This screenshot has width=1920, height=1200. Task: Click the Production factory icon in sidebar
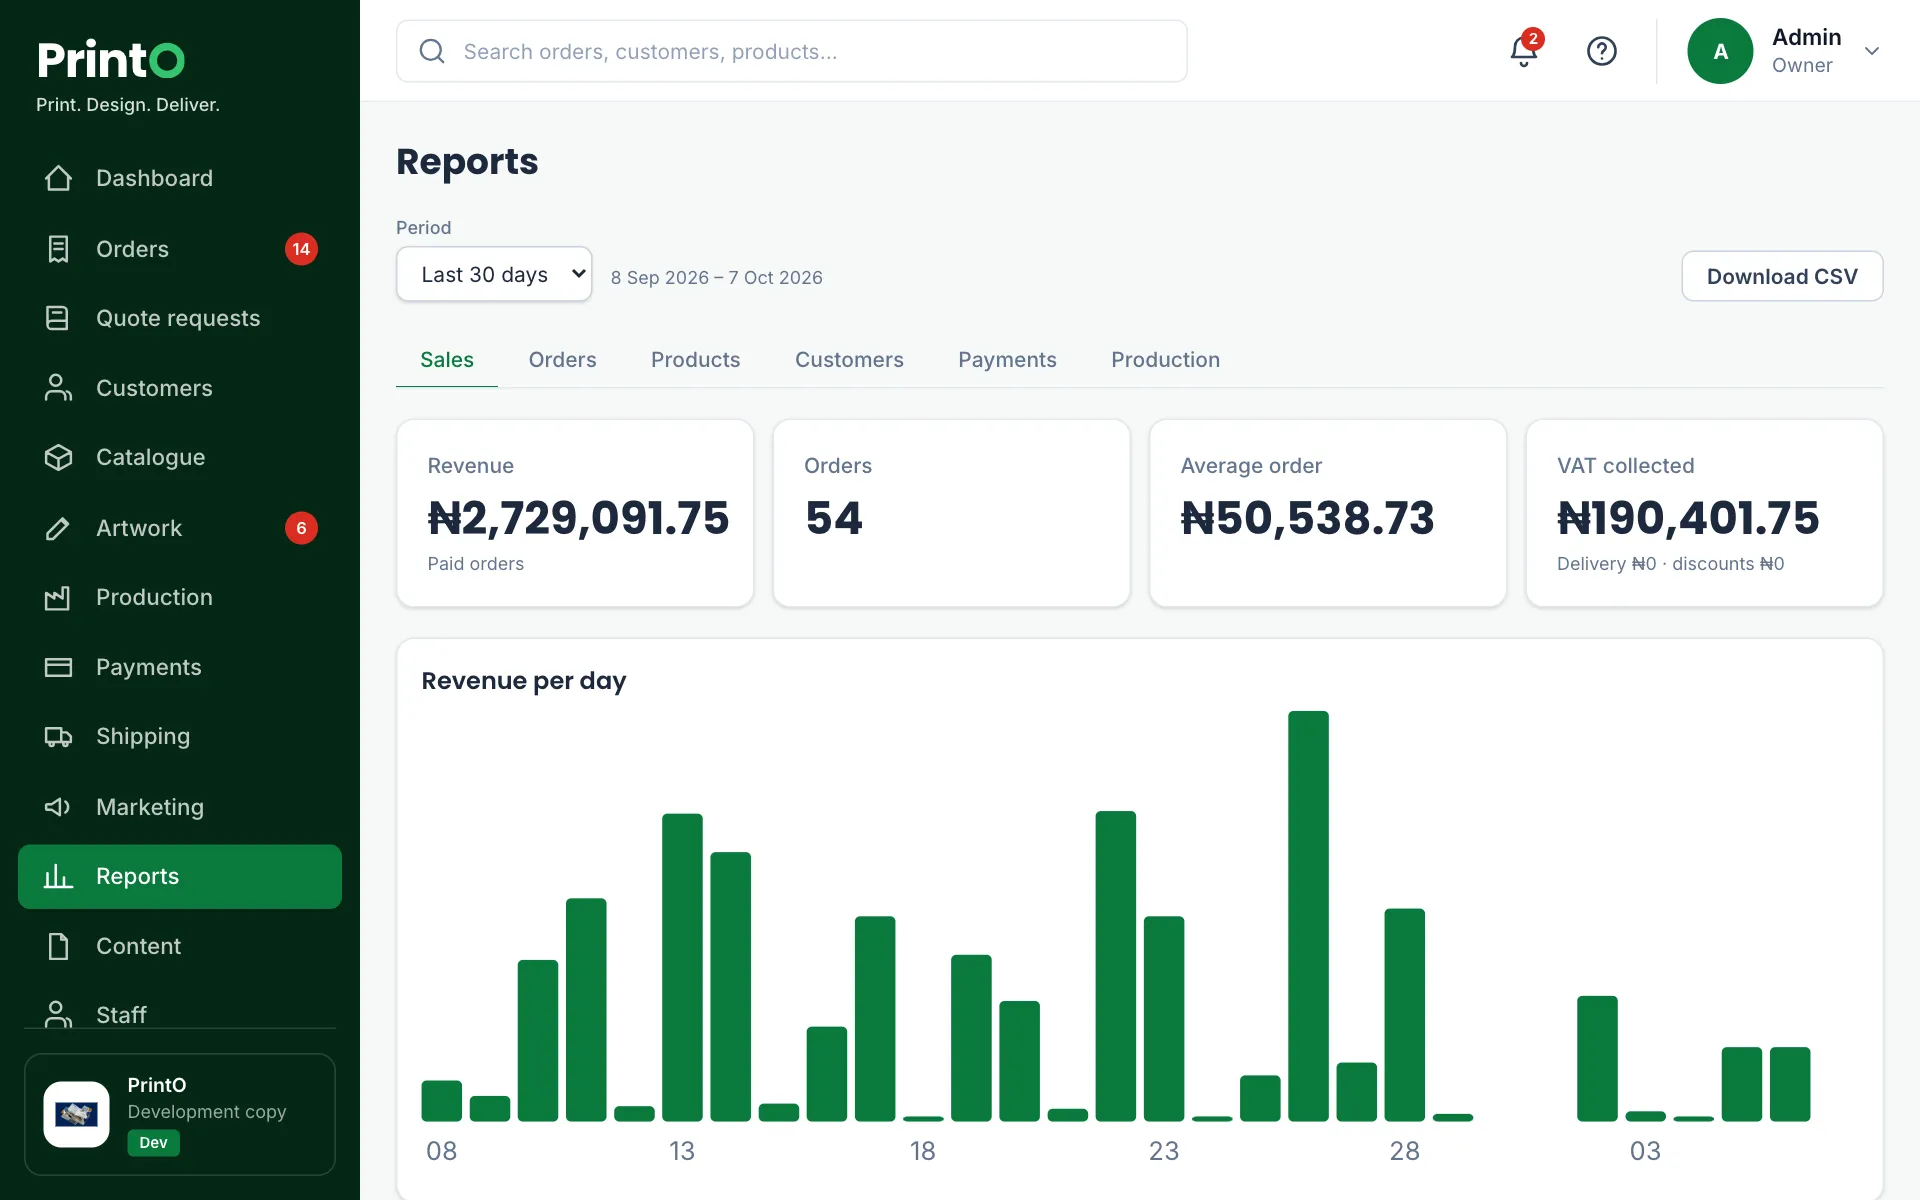58,597
